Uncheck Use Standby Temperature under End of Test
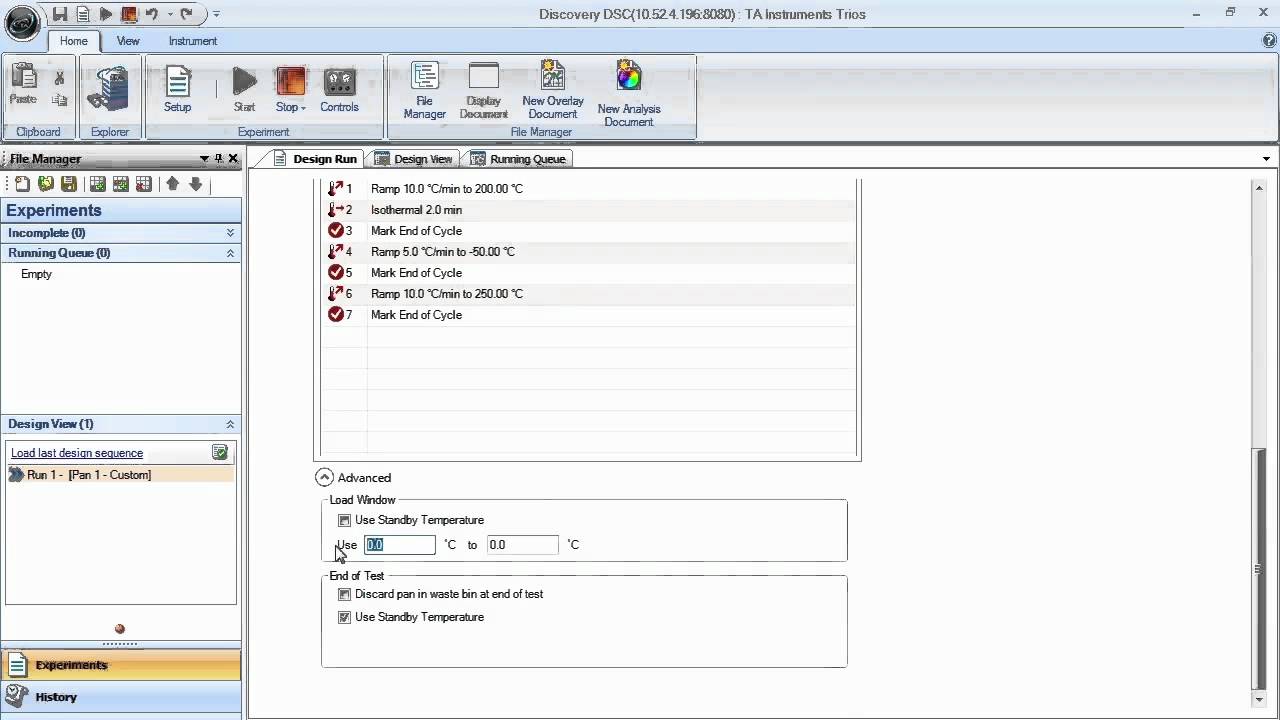This screenshot has height=720, width=1280. pyautogui.click(x=345, y=617)
